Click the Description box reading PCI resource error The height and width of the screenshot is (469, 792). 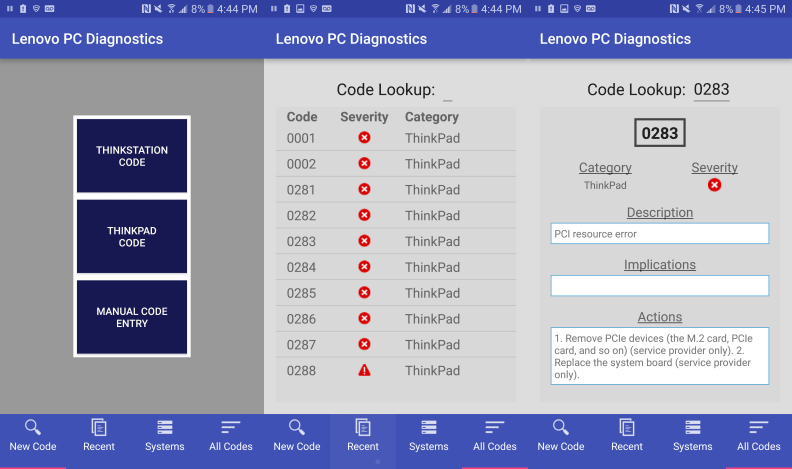[x=660, y=233]
